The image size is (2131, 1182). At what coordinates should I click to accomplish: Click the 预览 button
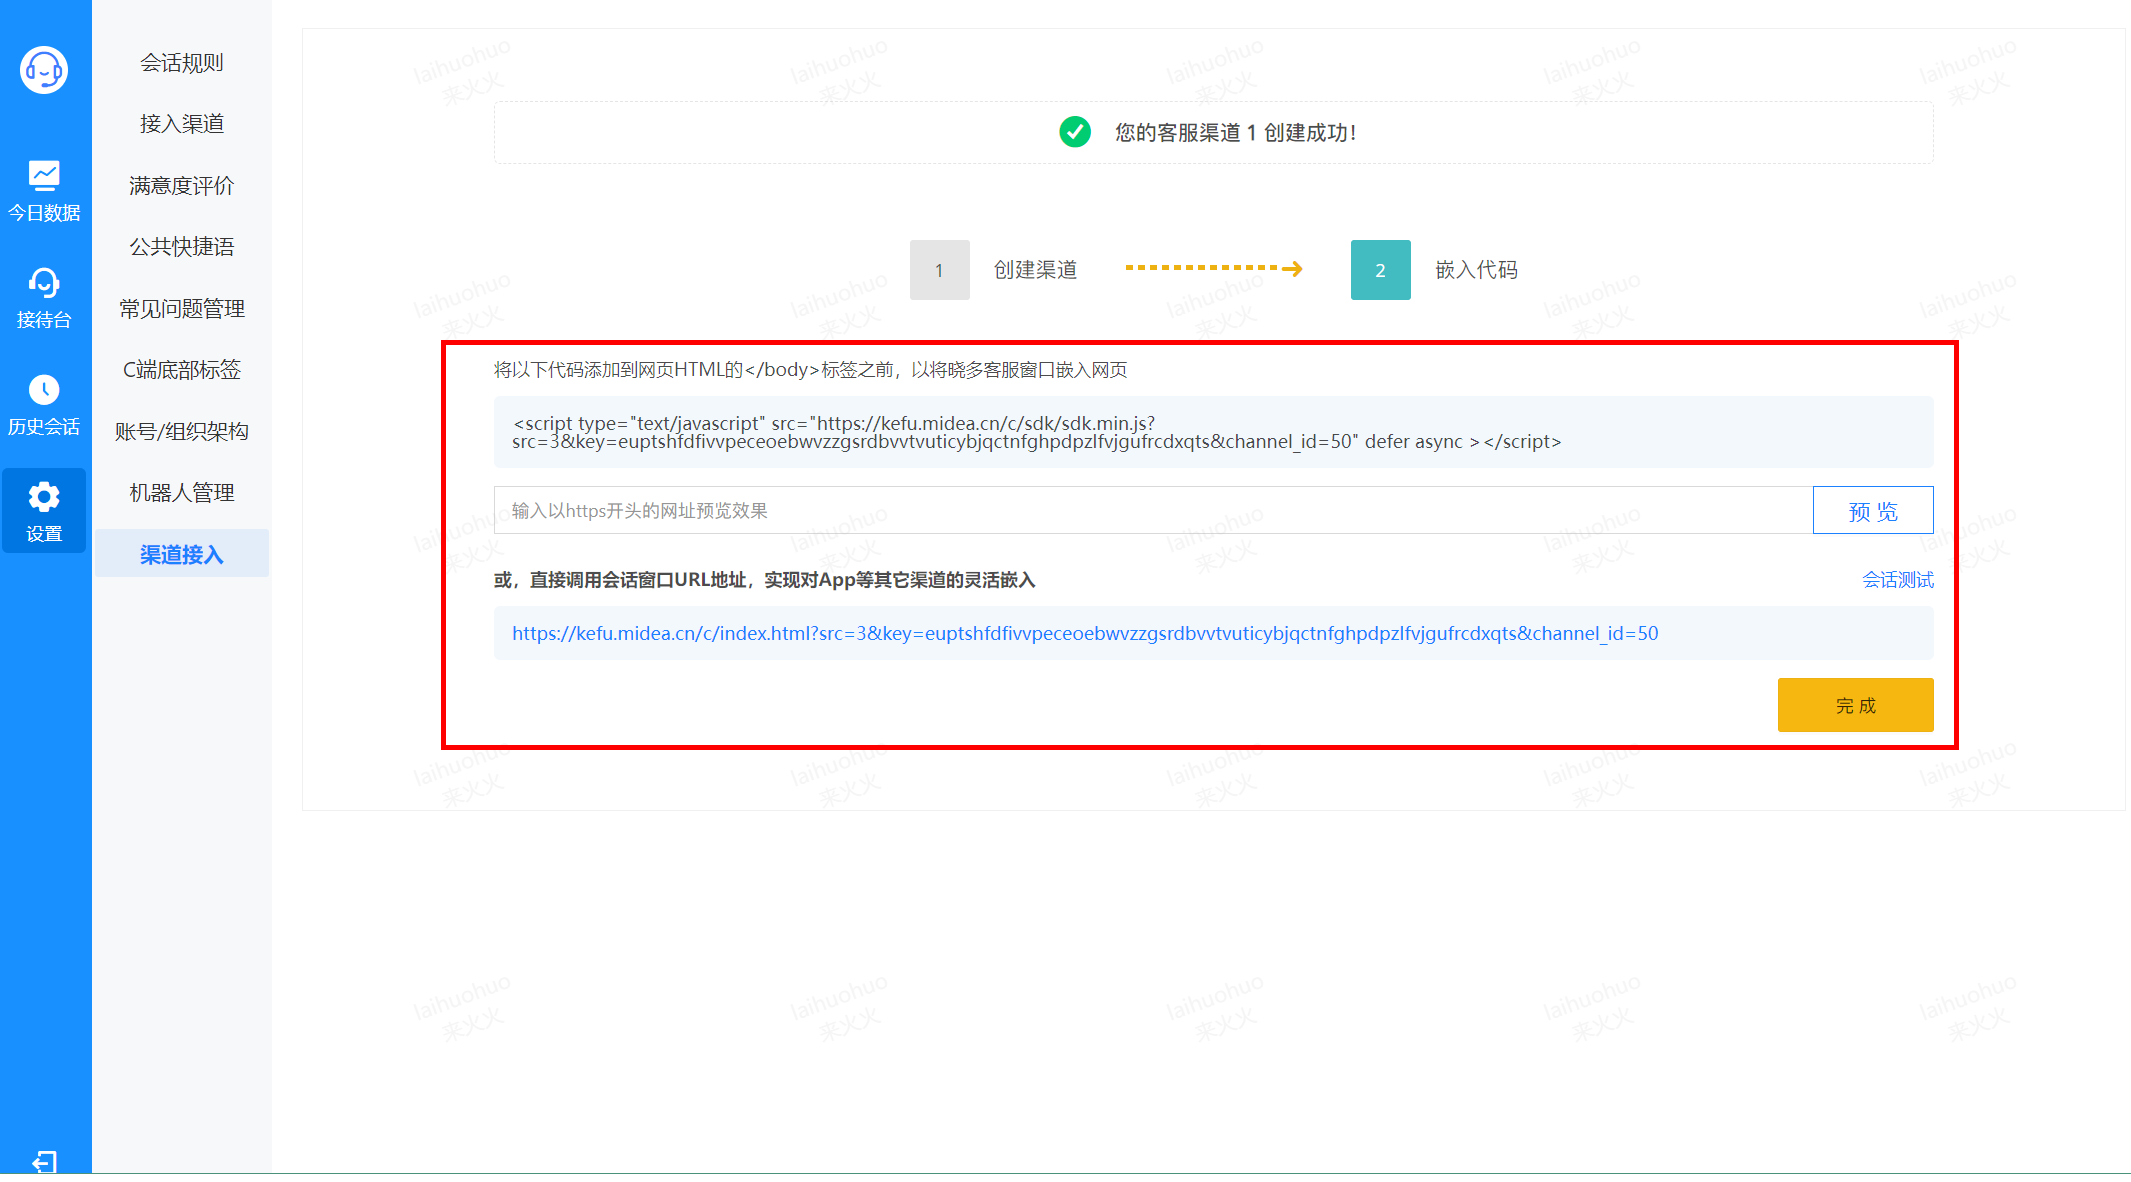1873,510
